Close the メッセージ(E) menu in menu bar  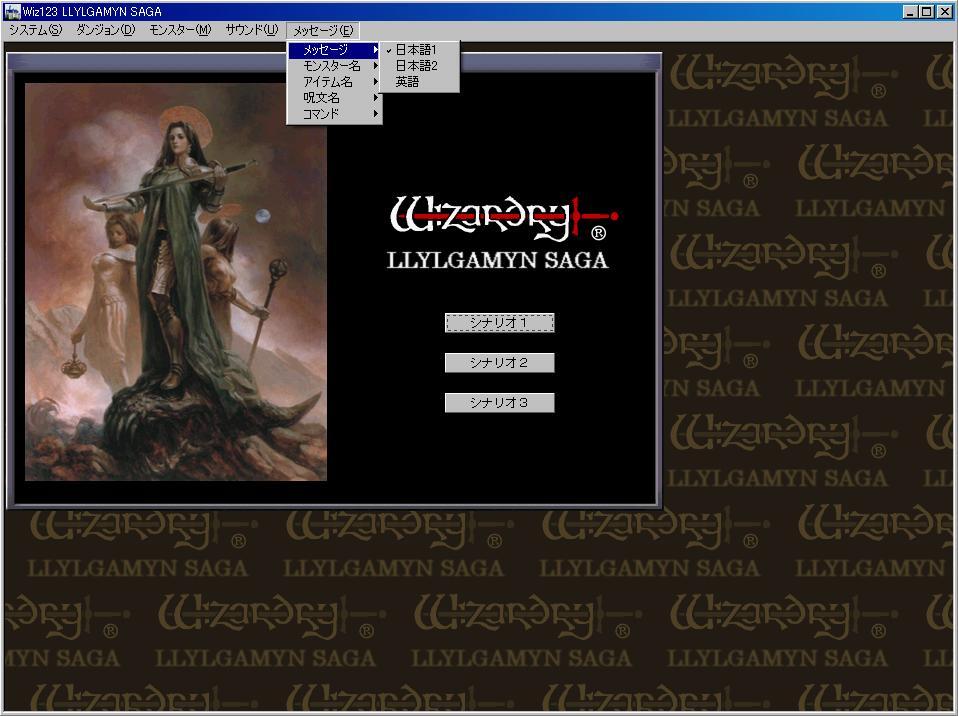[323, 31]
